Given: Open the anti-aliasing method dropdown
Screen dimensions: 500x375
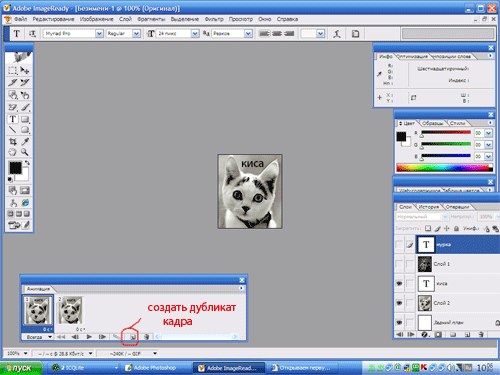Looking at the screenshot, I should (x=248, y=34).
